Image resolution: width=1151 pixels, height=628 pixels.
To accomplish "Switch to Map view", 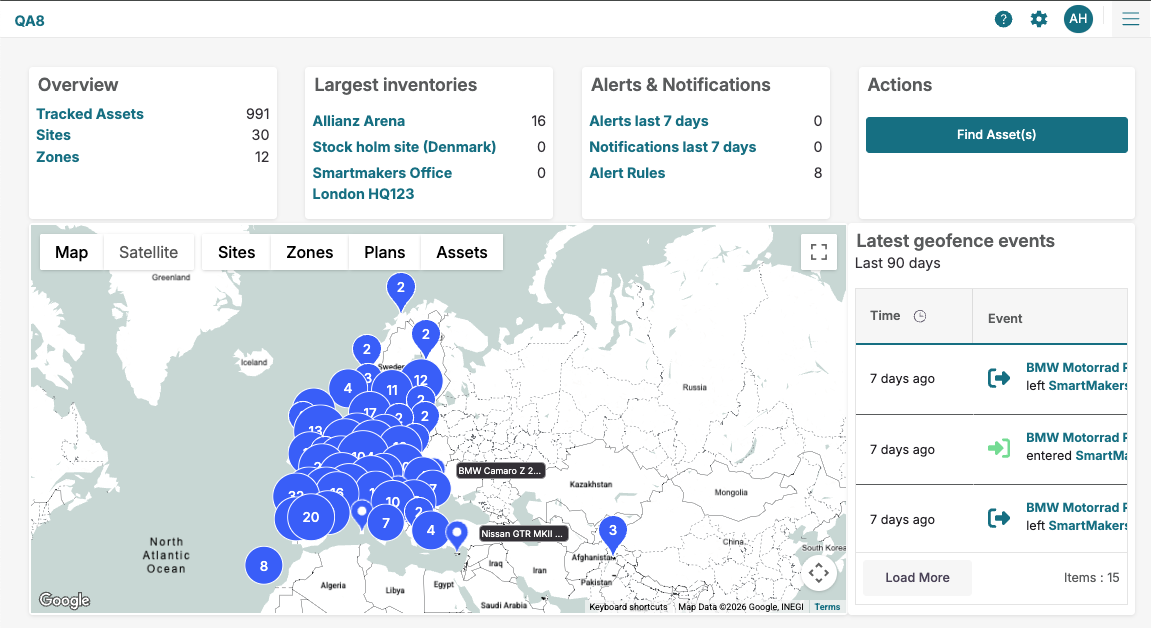I will pos(71,252).
